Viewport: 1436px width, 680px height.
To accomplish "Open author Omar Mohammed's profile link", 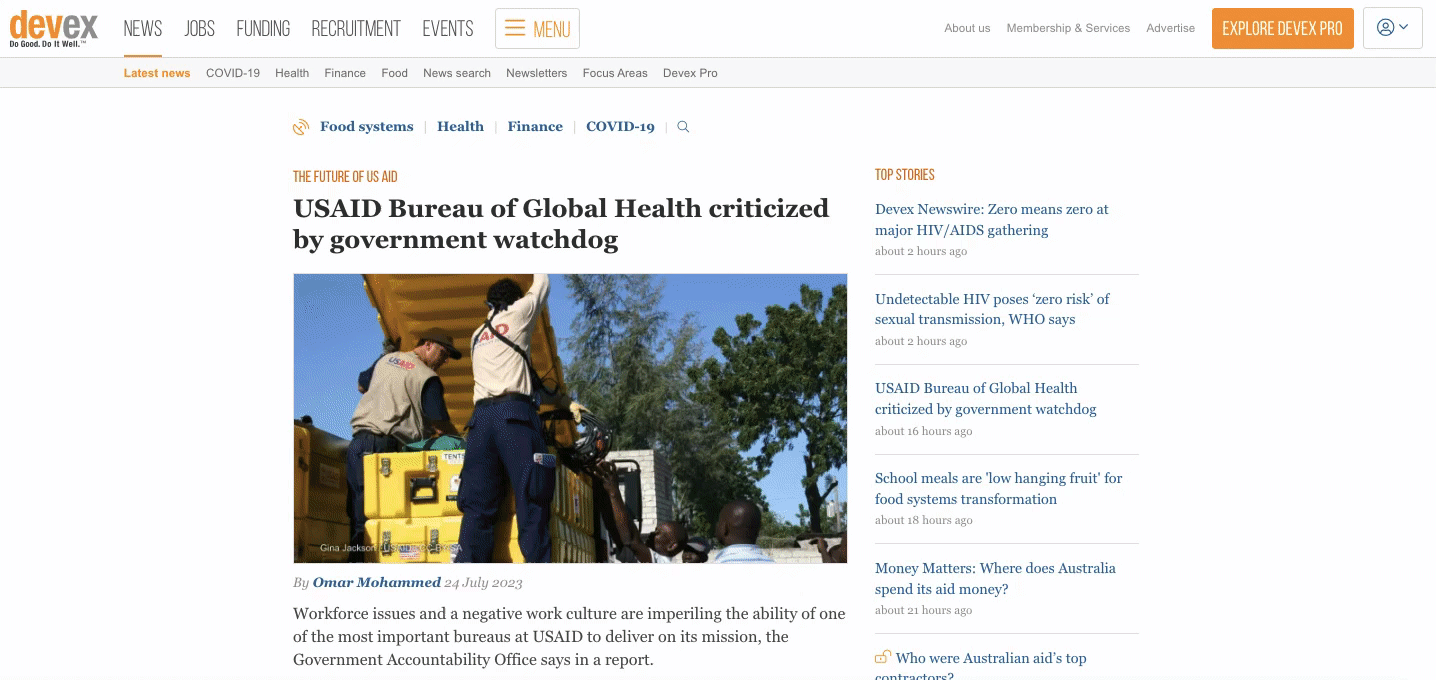I will pos(377,582).
